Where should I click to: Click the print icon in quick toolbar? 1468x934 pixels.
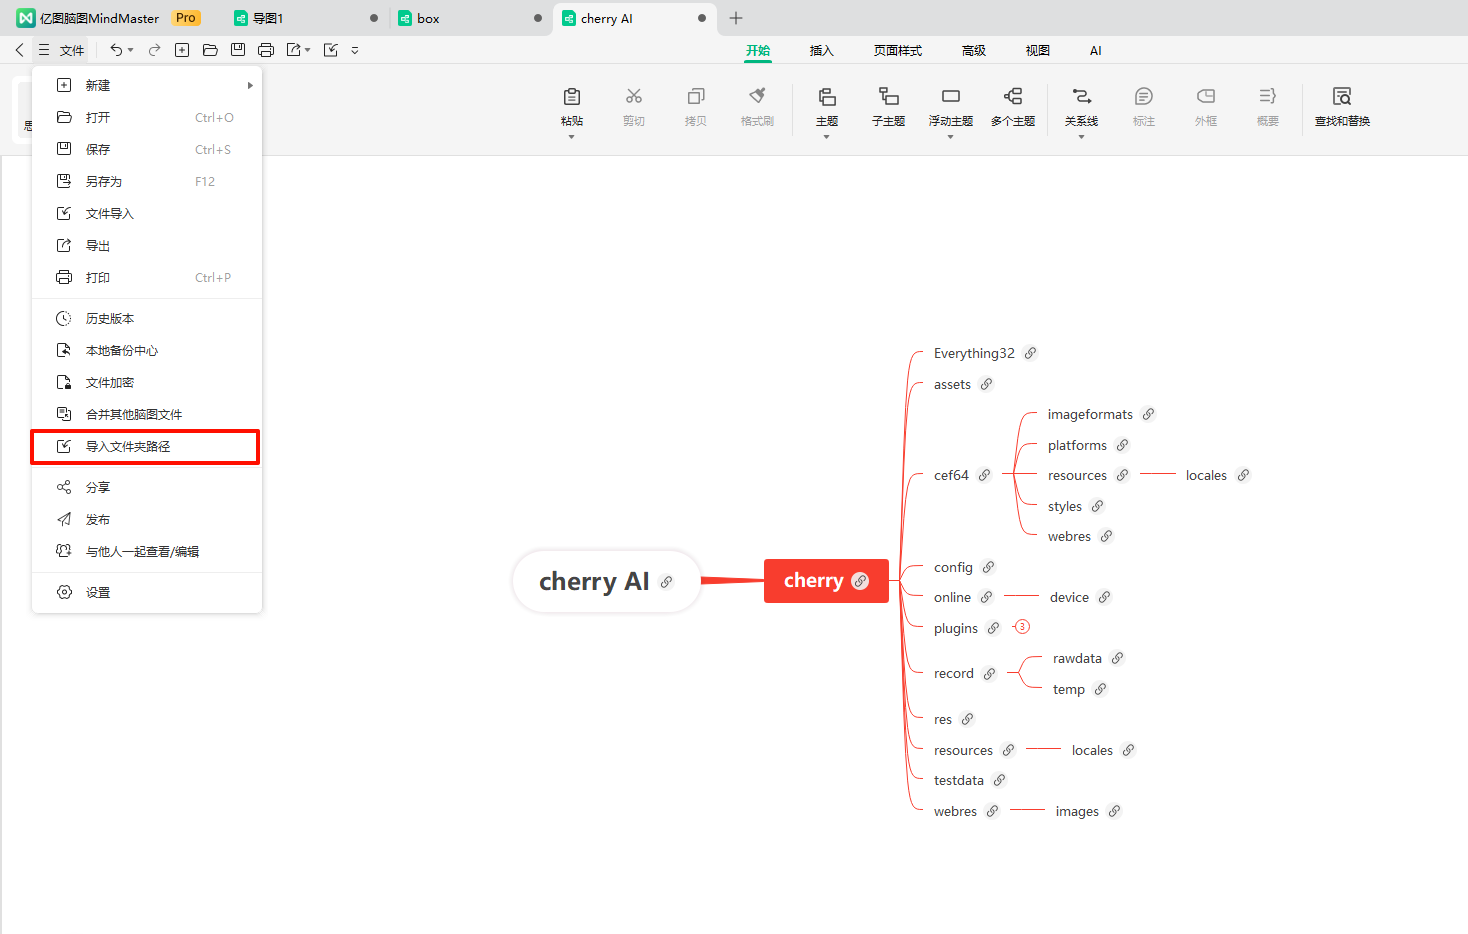266,50
